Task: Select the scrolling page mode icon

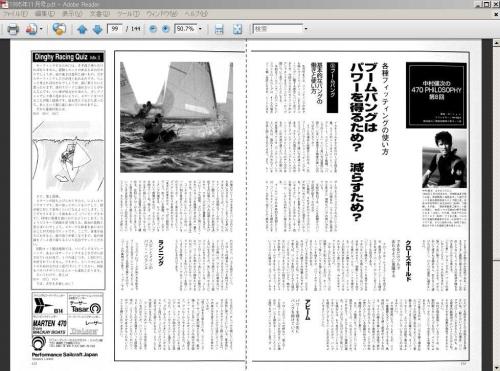Action: [219, 29]
